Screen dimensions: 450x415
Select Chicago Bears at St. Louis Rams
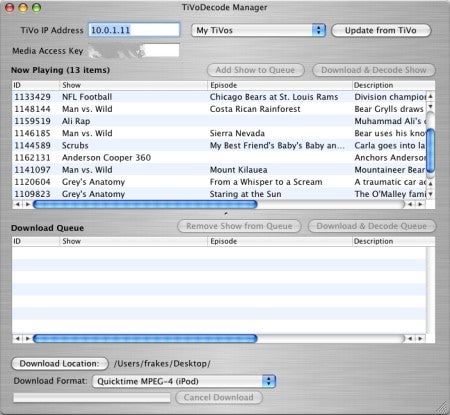[x=274, y=97]
